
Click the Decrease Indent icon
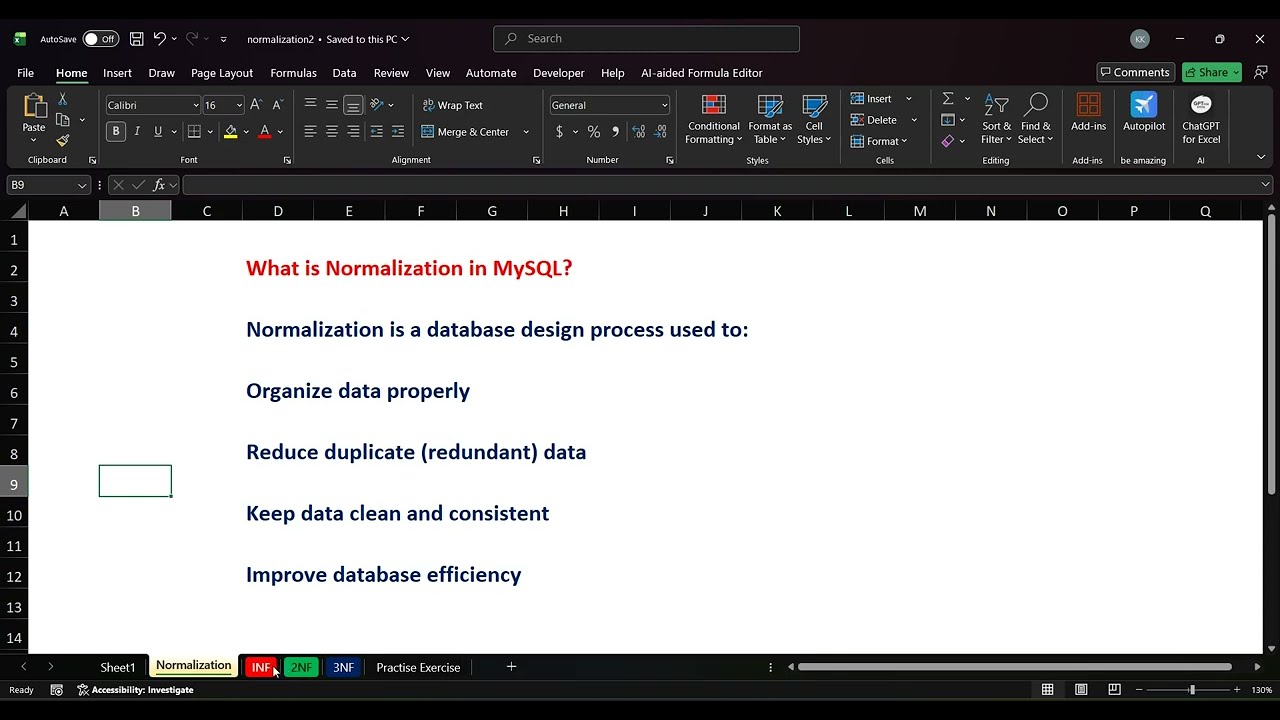point(376,132)
